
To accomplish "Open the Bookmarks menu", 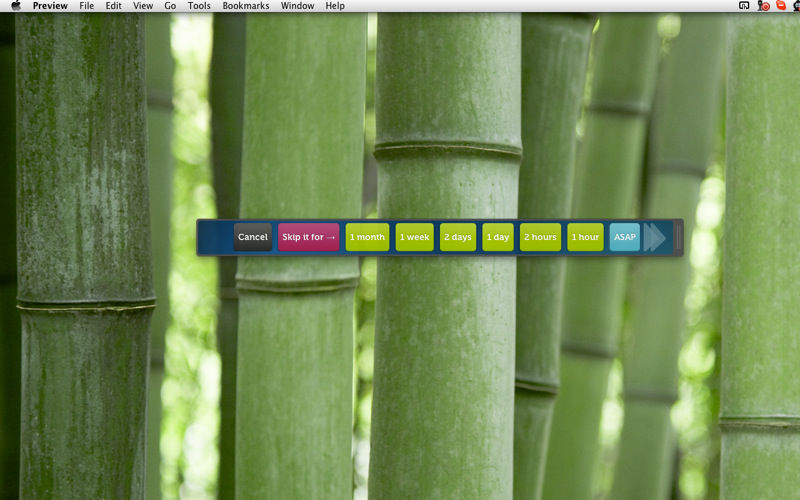I will pos(245,6).
